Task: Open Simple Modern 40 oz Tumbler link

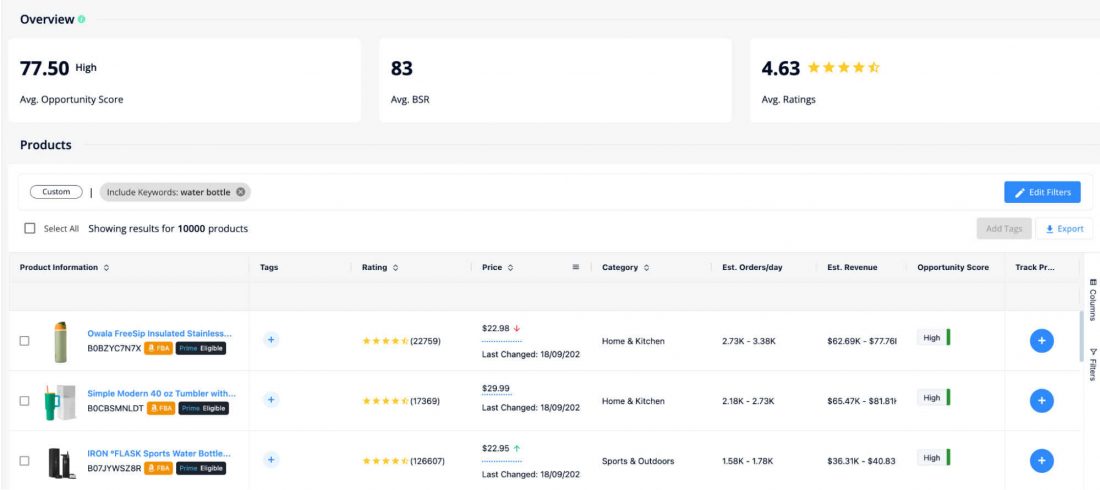Action: [x=161, y=393]
